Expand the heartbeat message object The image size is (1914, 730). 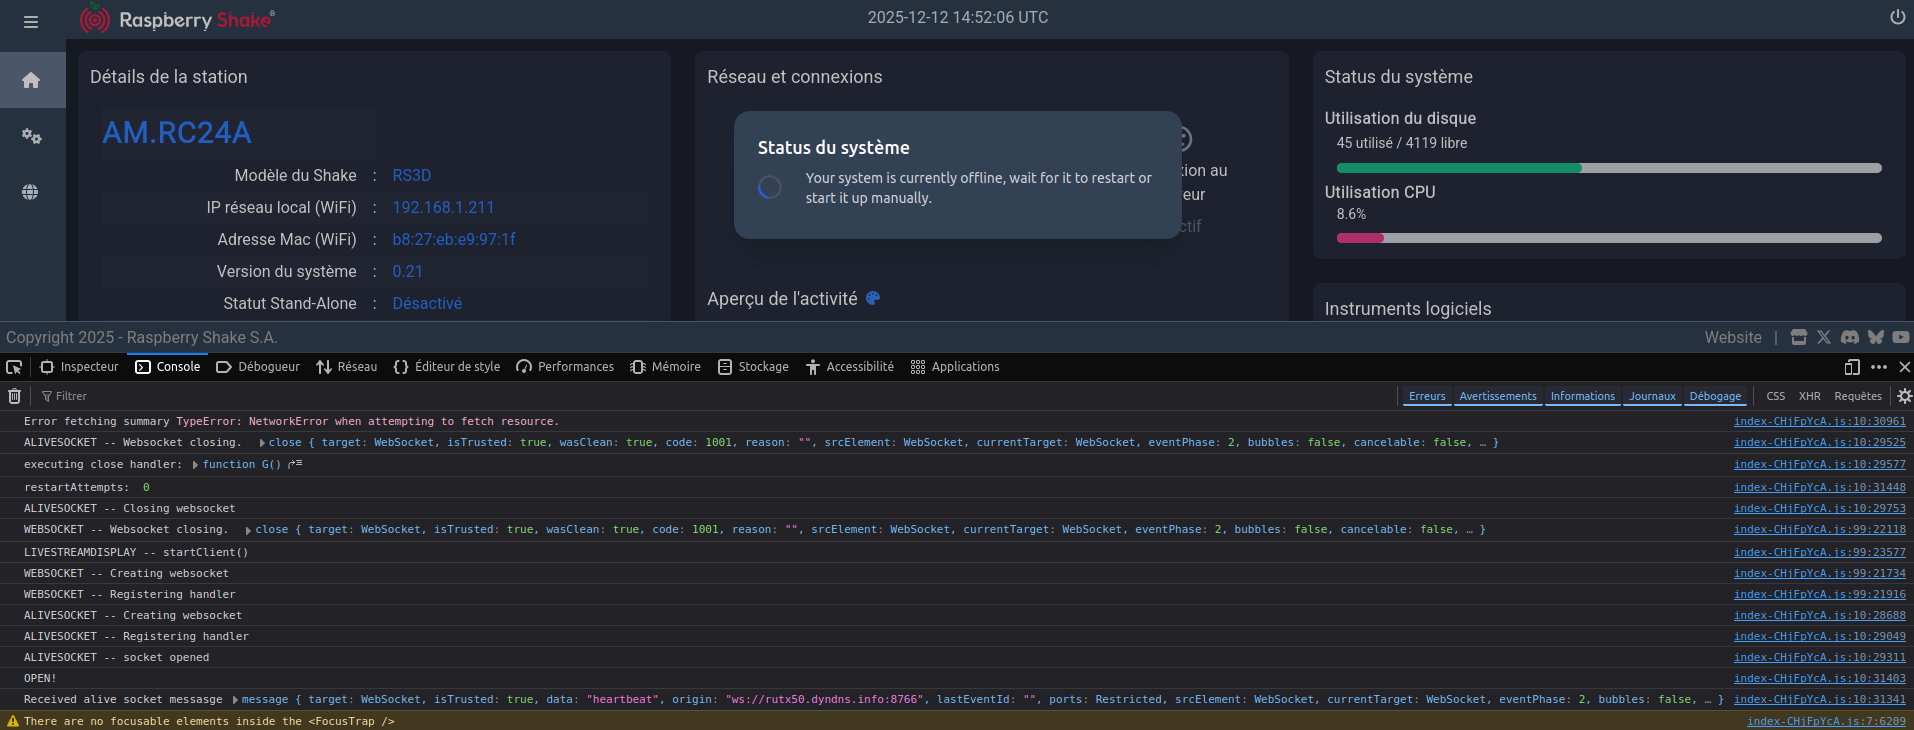tap(235, 700)
